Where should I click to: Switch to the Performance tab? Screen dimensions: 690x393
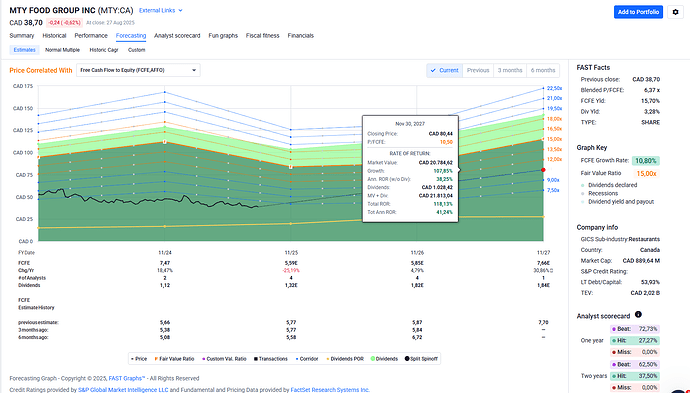coord(91,36)
